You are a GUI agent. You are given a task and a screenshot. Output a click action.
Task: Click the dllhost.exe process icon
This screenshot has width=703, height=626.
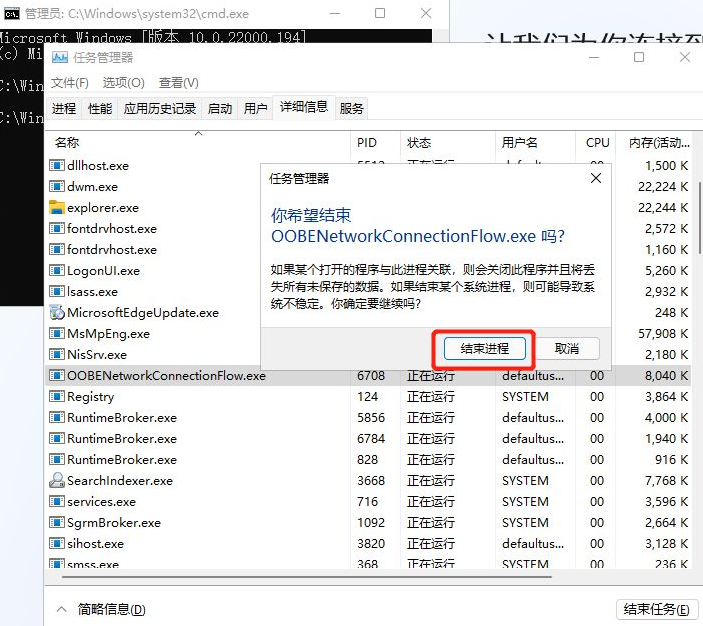pos(56,165)
